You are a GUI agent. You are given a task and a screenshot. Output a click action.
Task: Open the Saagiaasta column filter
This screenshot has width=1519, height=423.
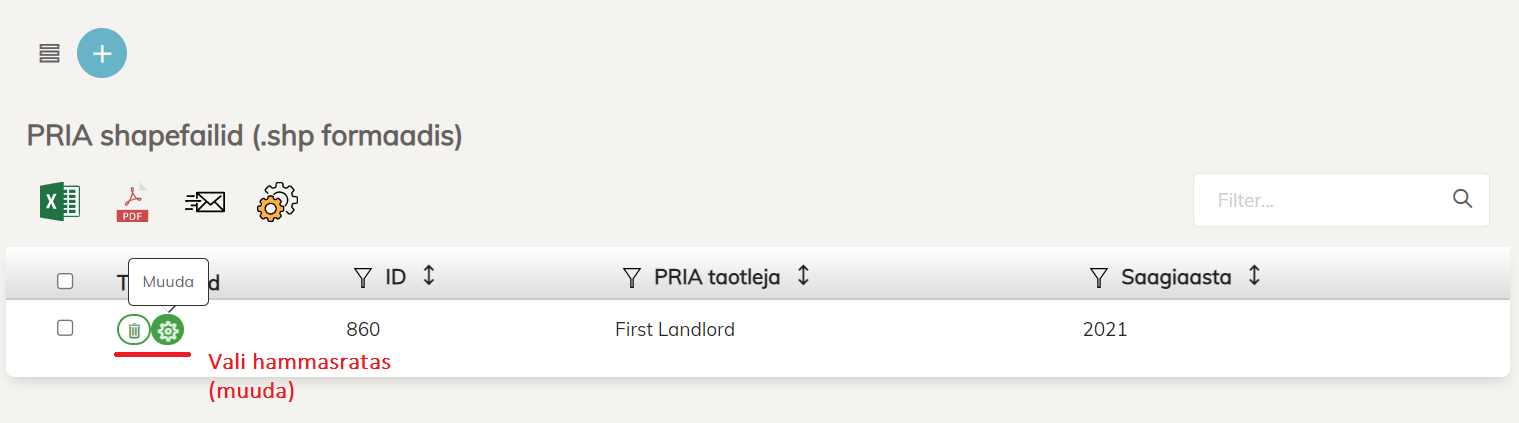(1099, 277)
